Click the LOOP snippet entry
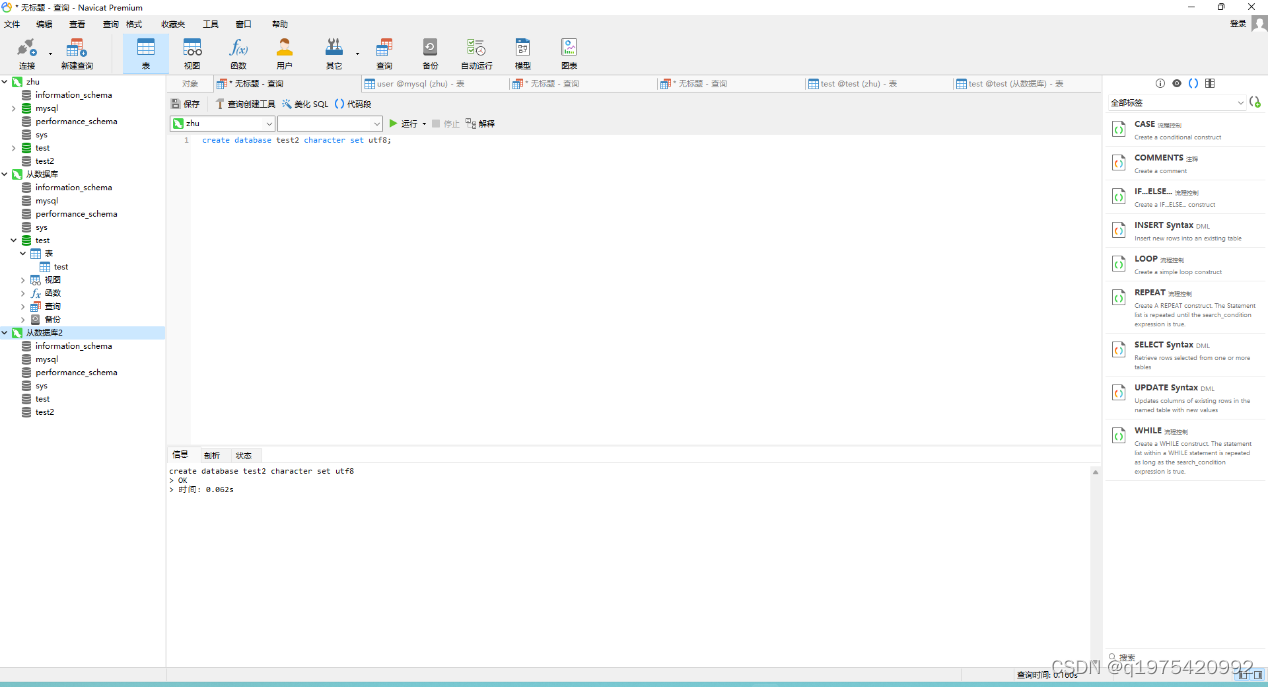Screen dimensions: 1268x687 [x=1185, y=264]
